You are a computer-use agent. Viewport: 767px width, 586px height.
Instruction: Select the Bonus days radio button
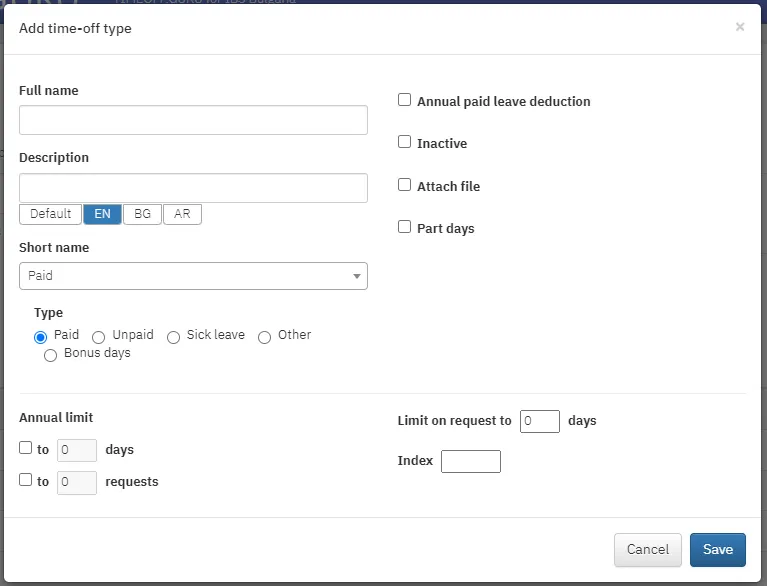coord(50,355)
